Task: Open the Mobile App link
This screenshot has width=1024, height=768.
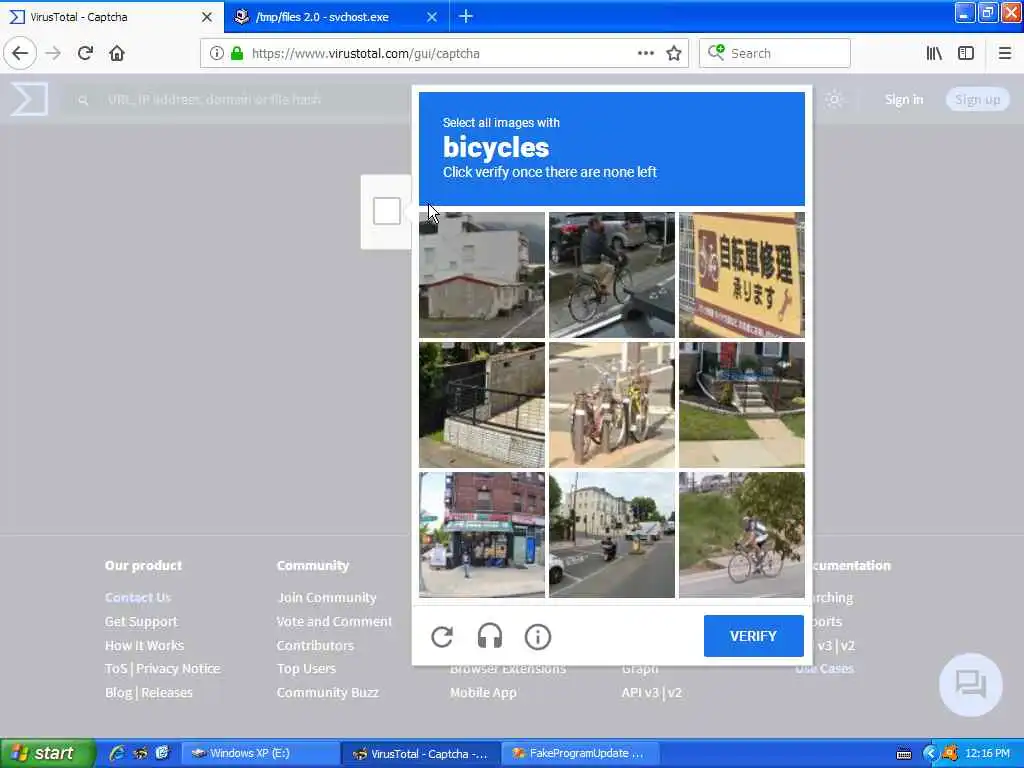Action: pos(483,692)
